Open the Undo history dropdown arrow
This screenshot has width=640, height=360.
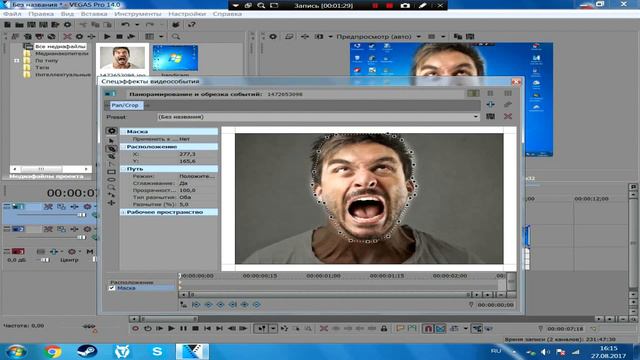point(137,25)
